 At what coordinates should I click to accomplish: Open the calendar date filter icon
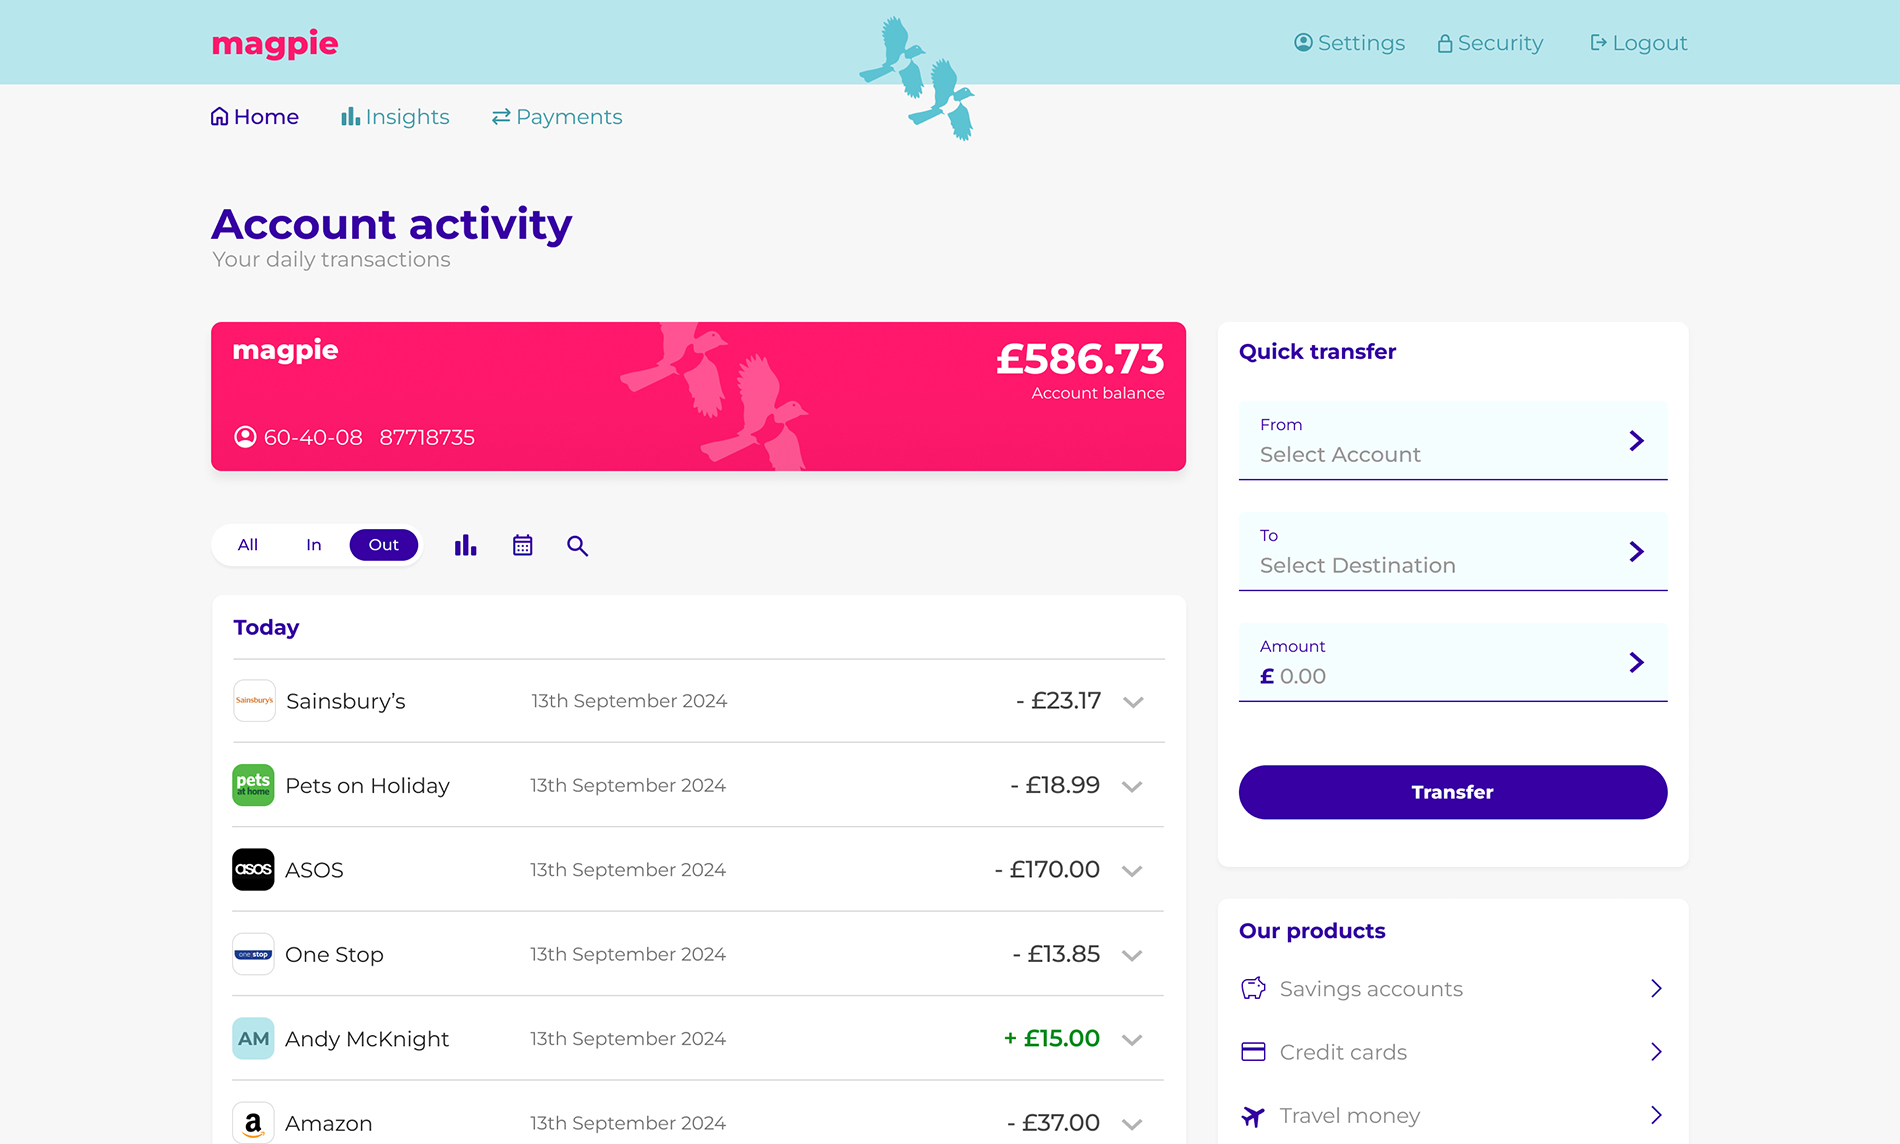(x=522, y=545)
